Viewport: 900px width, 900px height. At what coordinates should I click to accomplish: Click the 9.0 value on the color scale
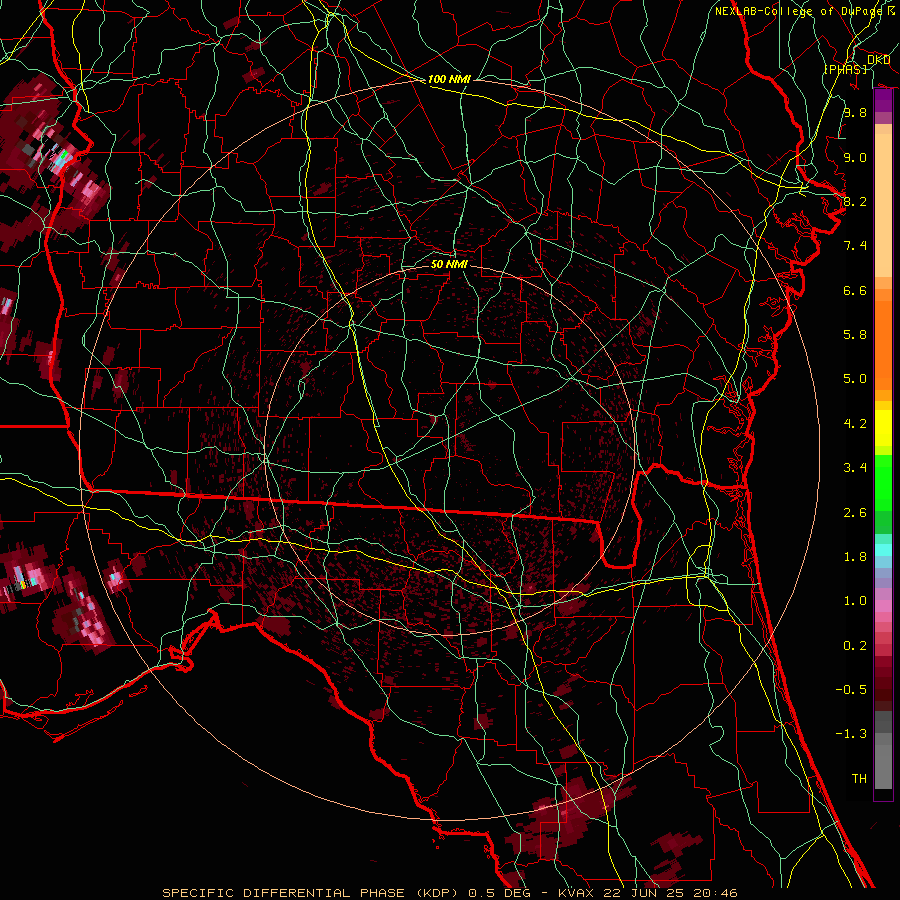tap(855, 157)
